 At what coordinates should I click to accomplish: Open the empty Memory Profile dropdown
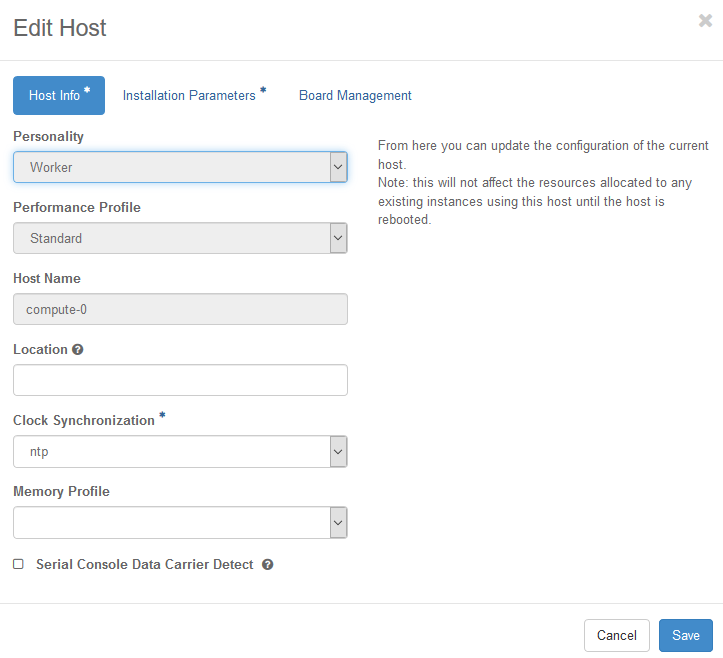180,522
